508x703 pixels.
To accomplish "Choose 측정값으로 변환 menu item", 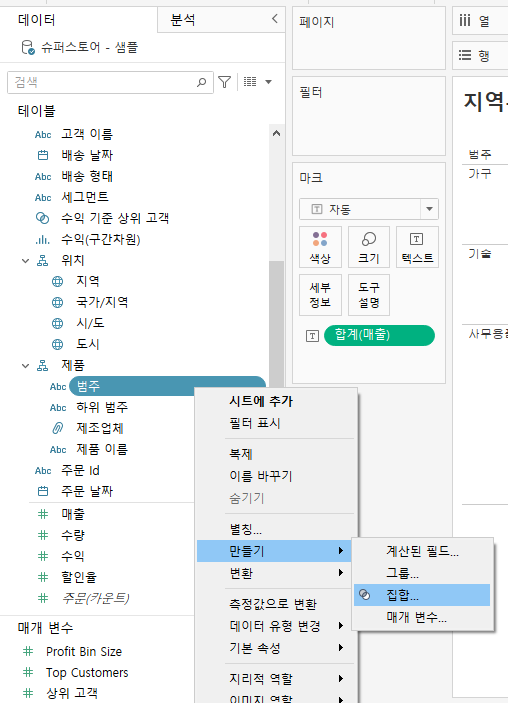I will [273, 604].
